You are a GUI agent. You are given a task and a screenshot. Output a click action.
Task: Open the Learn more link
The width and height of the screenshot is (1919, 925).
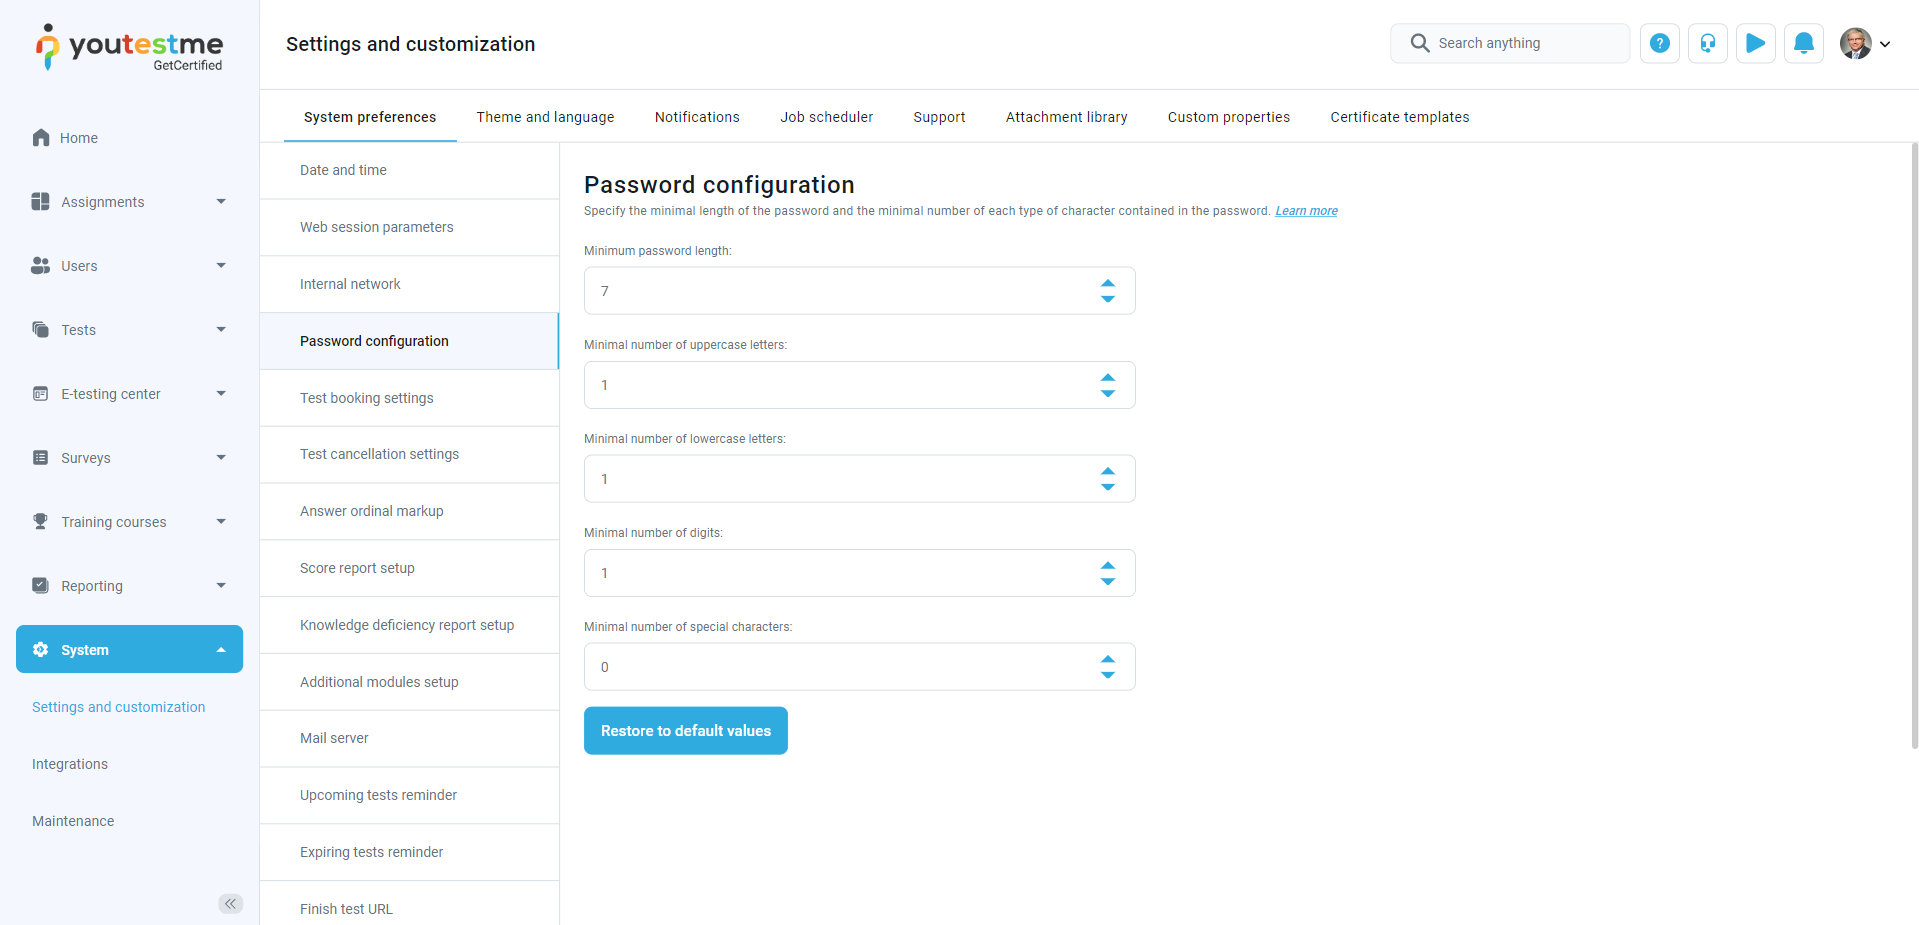click(x=1306, y=211)
